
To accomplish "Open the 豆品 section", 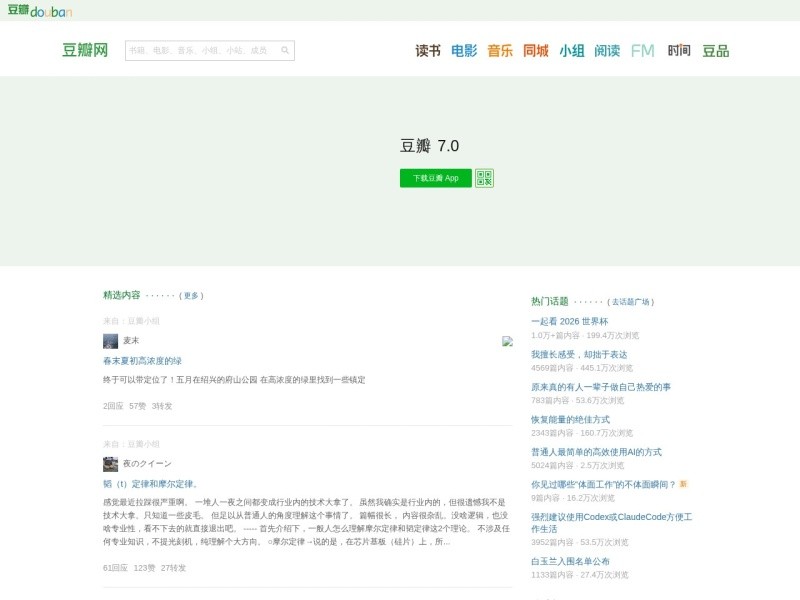I will click(x=716, y=51).
